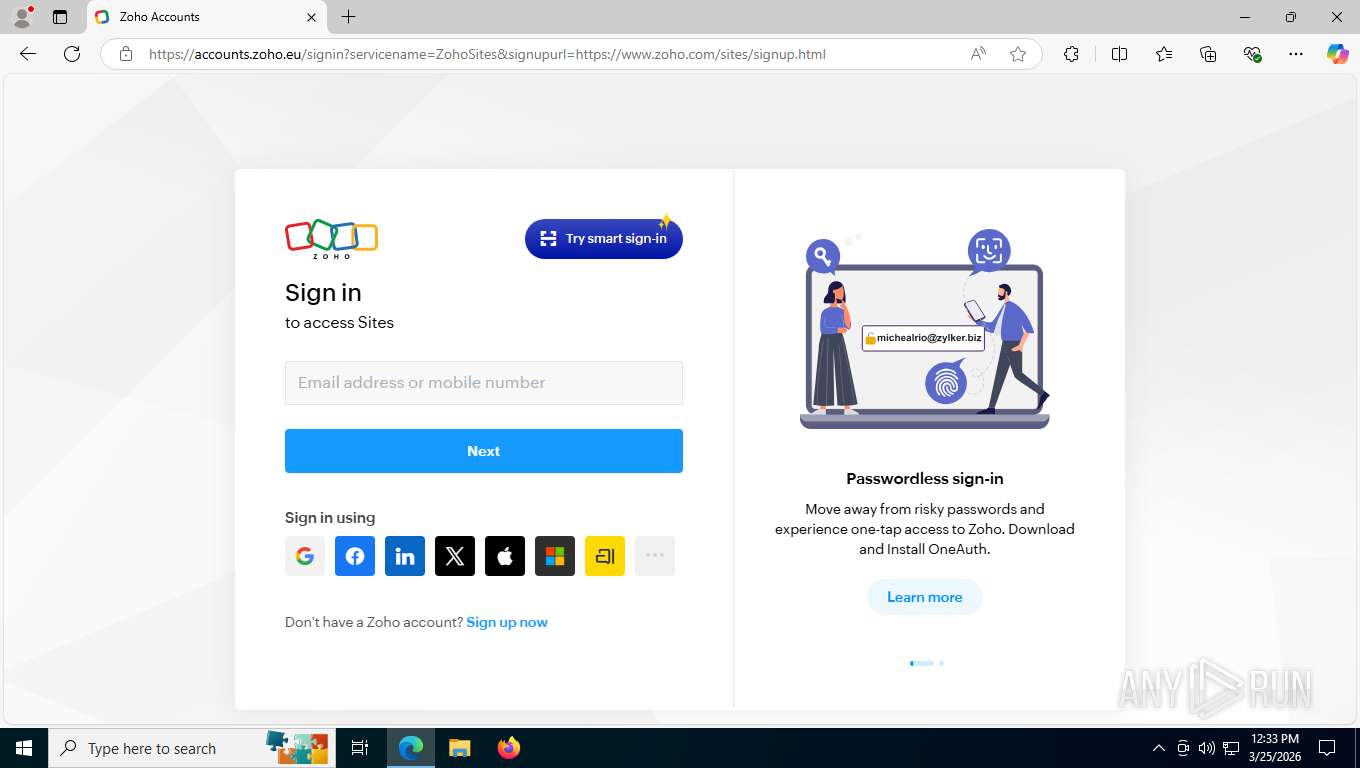This screenshot has width=1360, height=768.
Task: Sign in using Apple icon
Action: [505, 556]
